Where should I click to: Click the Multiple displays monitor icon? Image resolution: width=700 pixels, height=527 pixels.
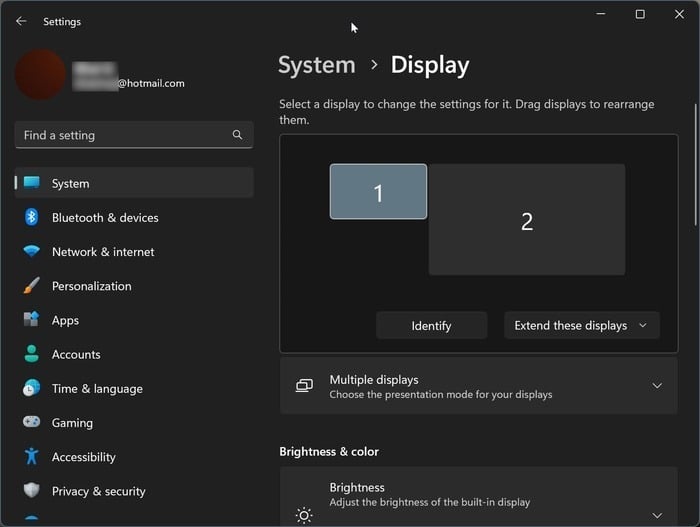click(304, 385)
